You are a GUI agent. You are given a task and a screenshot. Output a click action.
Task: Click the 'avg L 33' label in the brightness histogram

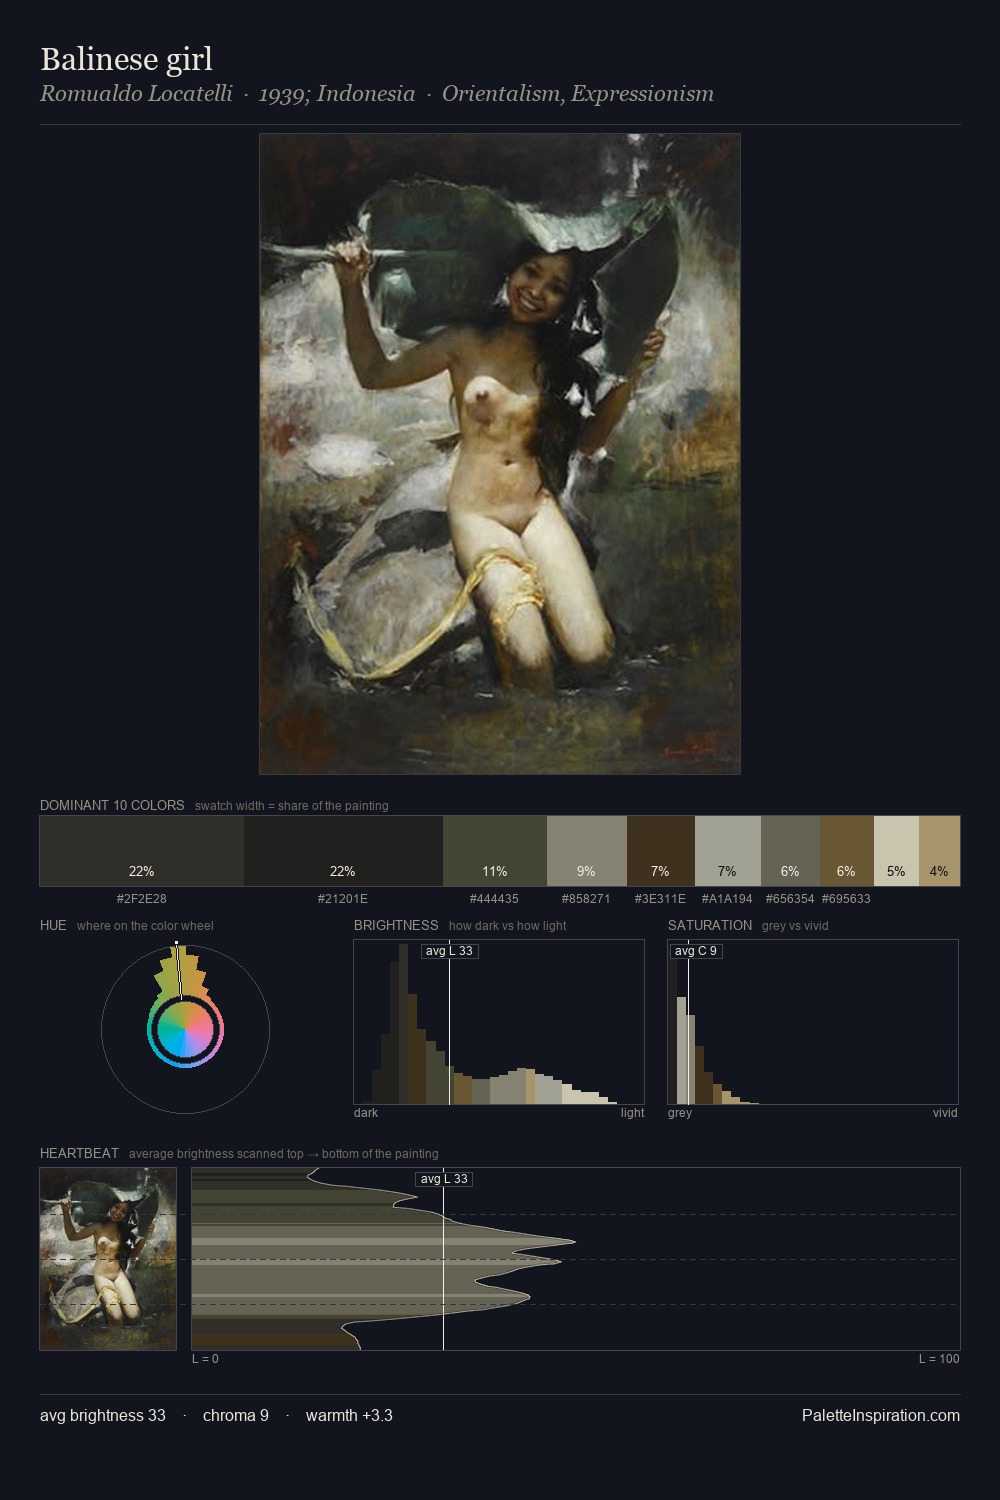pos(449,951)
